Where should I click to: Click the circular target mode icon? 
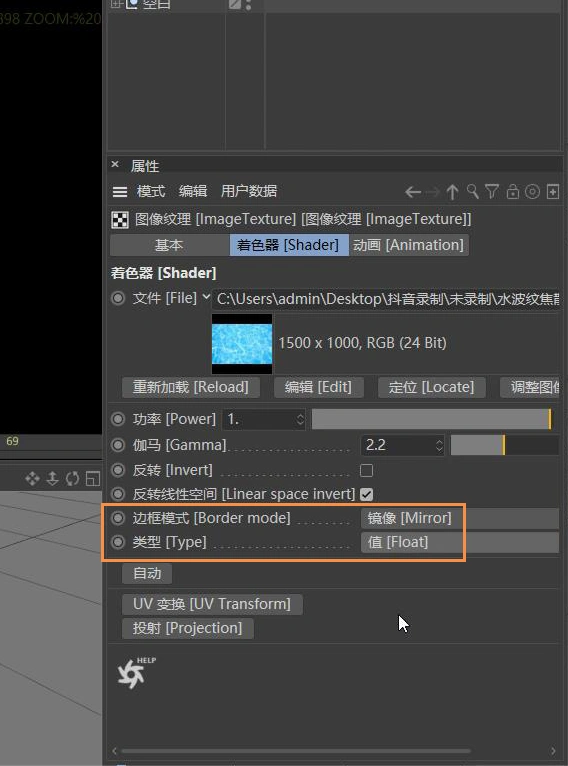click(532, 192)
